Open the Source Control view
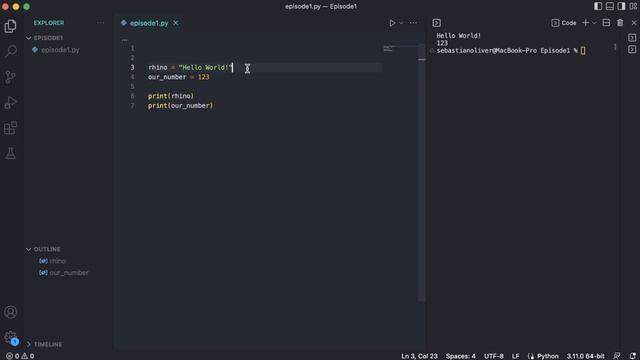 point(11,77)
